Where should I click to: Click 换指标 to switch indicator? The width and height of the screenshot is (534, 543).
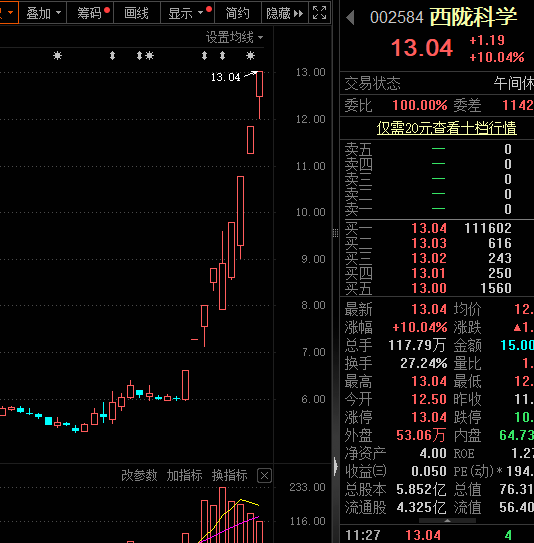pos(230,475)
